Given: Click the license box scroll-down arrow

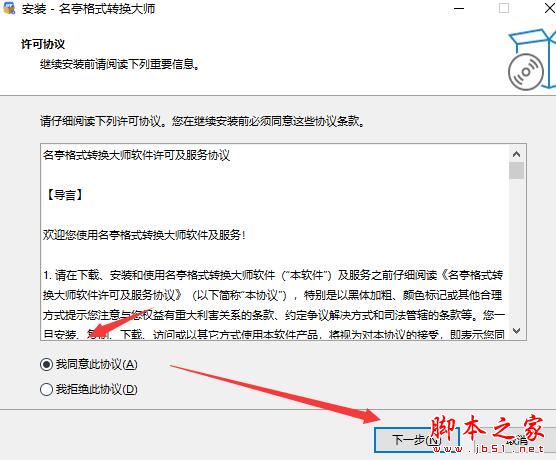Looking at the screenshot, I should point(516,331).
